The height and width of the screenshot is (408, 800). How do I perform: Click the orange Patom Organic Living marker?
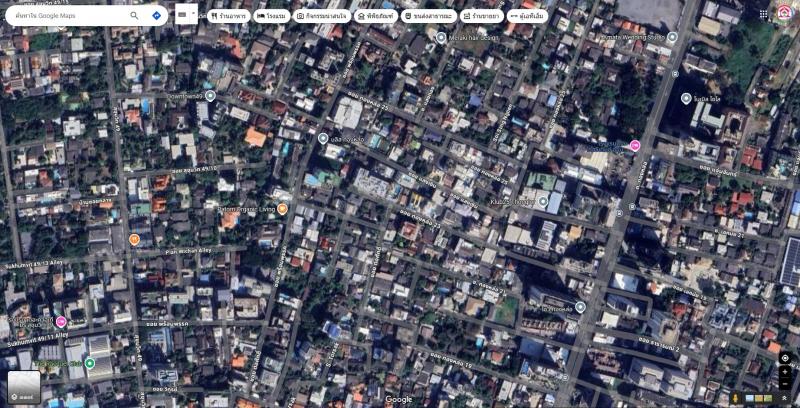pyautogui.click(x=283, y=209)
